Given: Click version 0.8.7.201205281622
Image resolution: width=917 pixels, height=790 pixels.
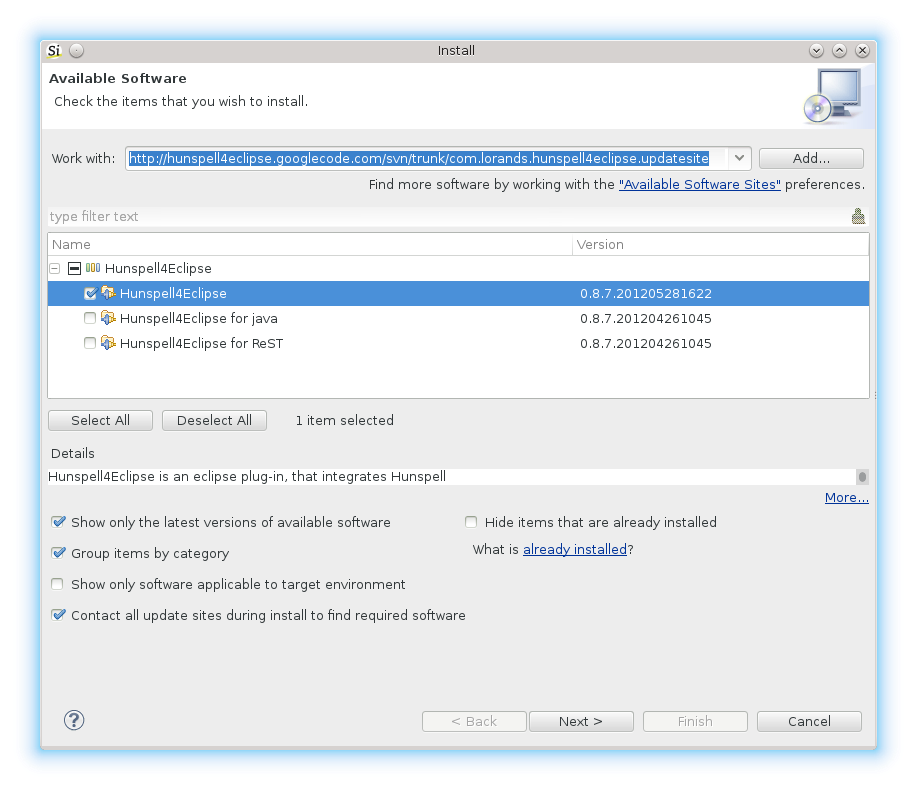Looking at the screenshot, I should [x=646, y=294].
